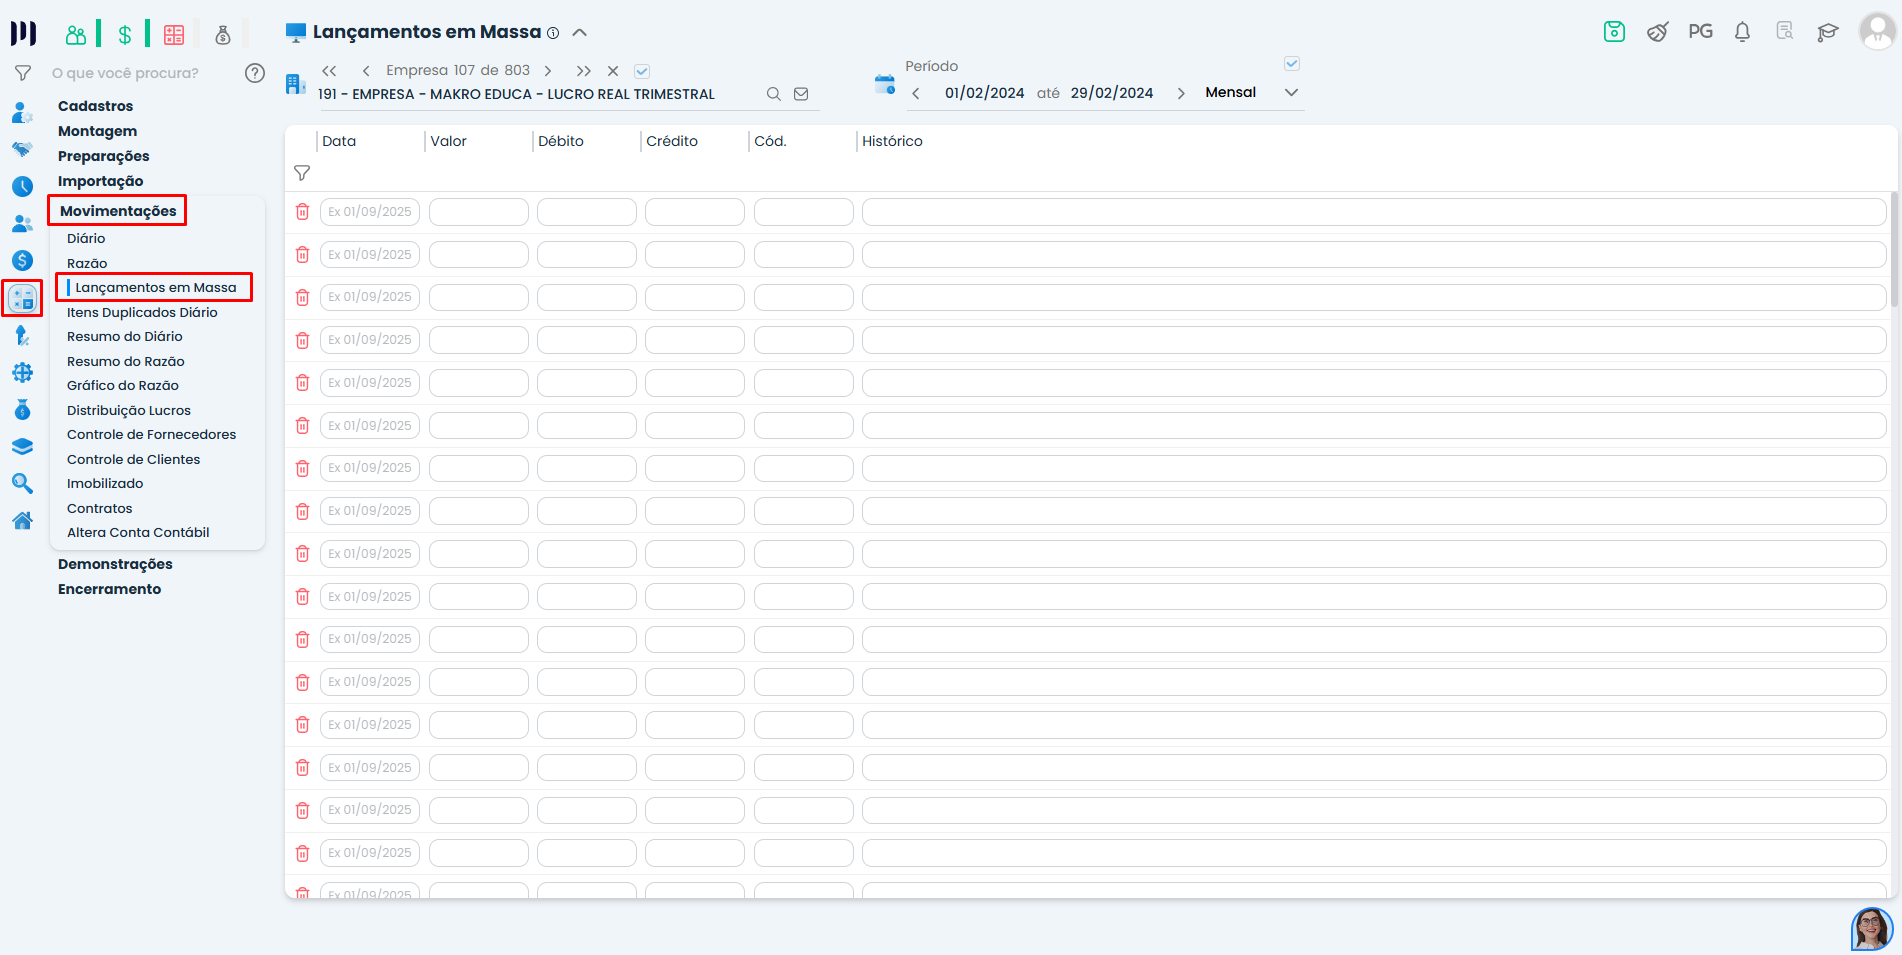Click the sidebar filter funnel icon
1902x955 pixels.
tap(22, 73)
